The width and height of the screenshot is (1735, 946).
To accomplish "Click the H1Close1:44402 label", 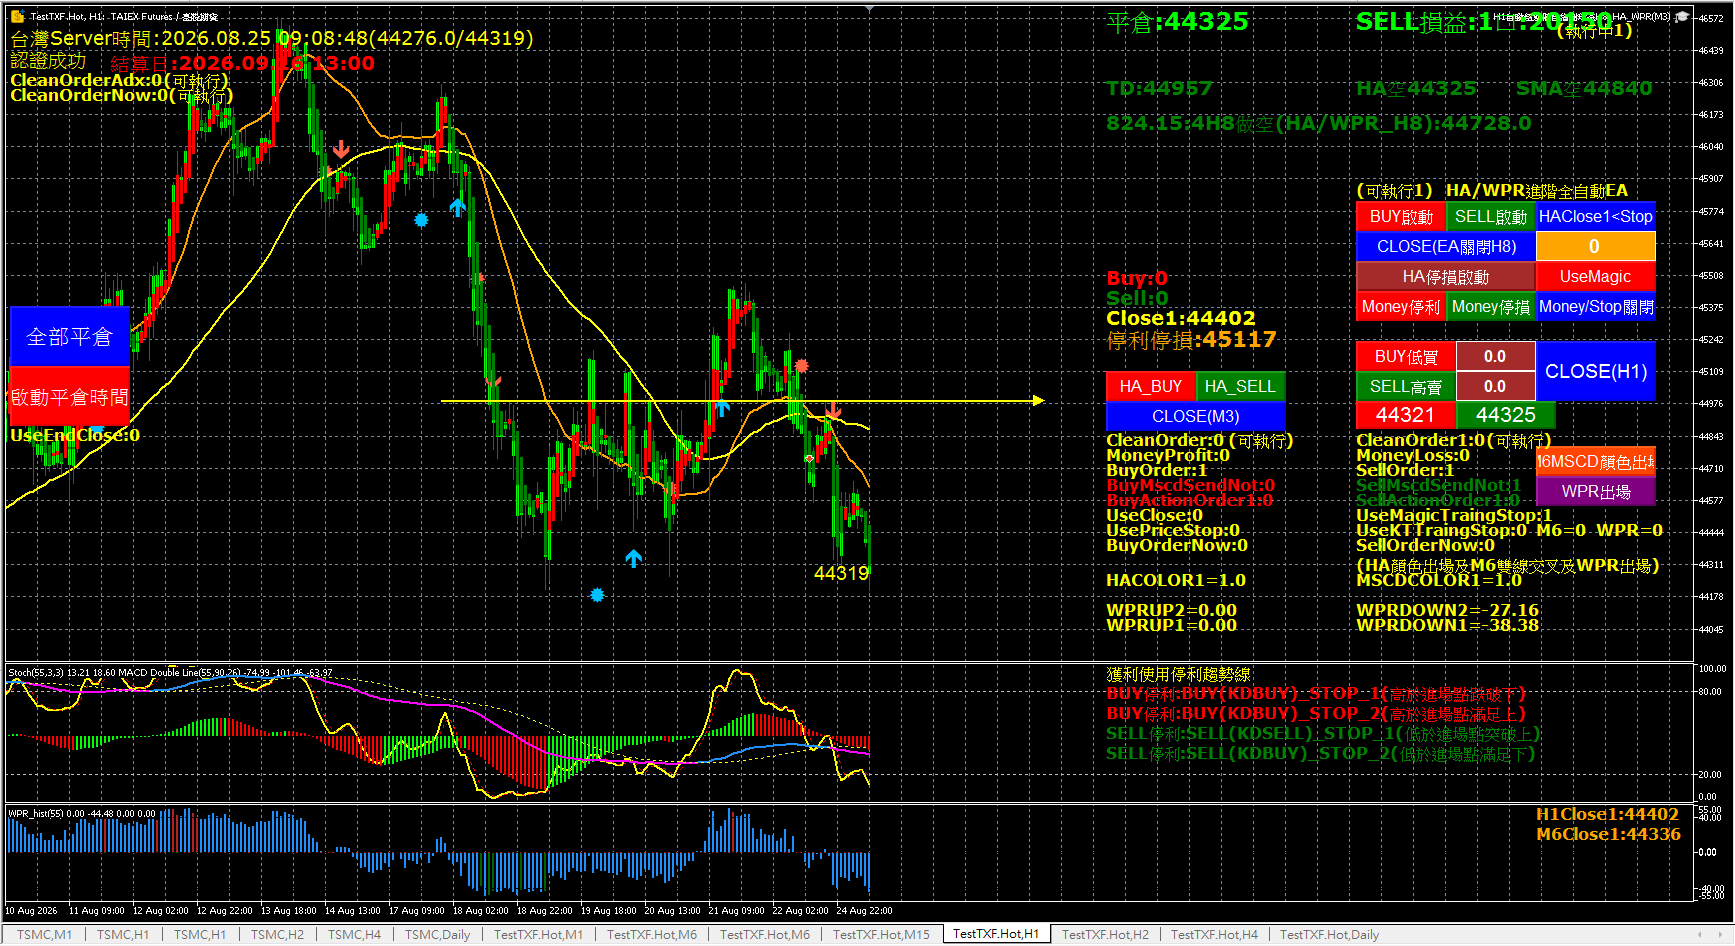I will (1607, 814).
